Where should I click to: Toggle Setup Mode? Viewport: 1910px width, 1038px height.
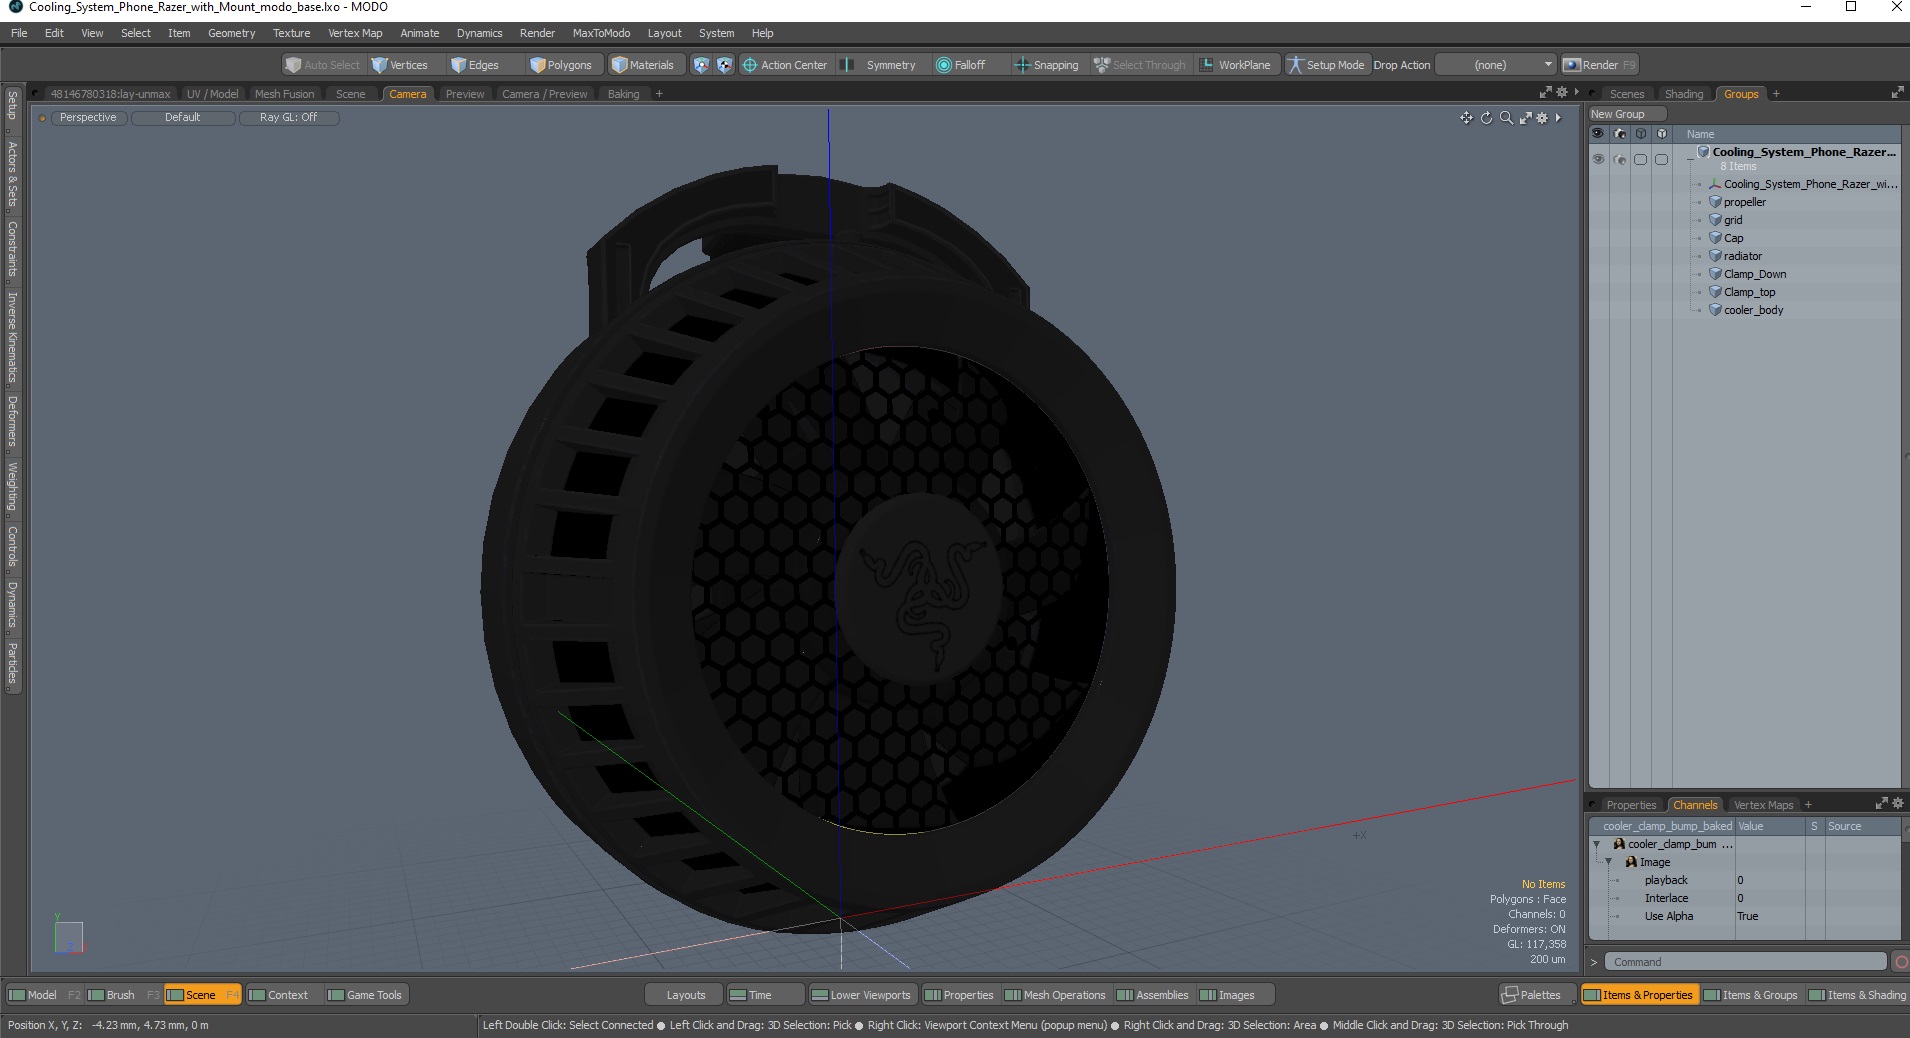point(1326,65)
